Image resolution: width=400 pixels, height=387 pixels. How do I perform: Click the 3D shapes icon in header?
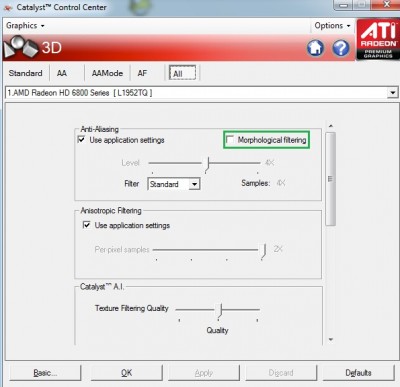20,47
